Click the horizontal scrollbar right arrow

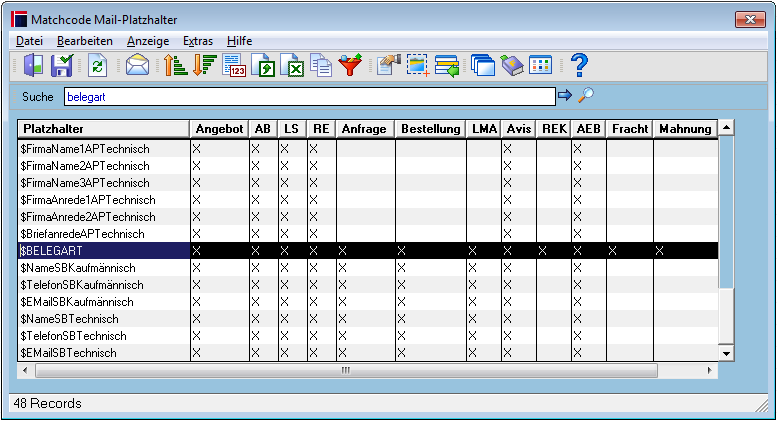710,370
